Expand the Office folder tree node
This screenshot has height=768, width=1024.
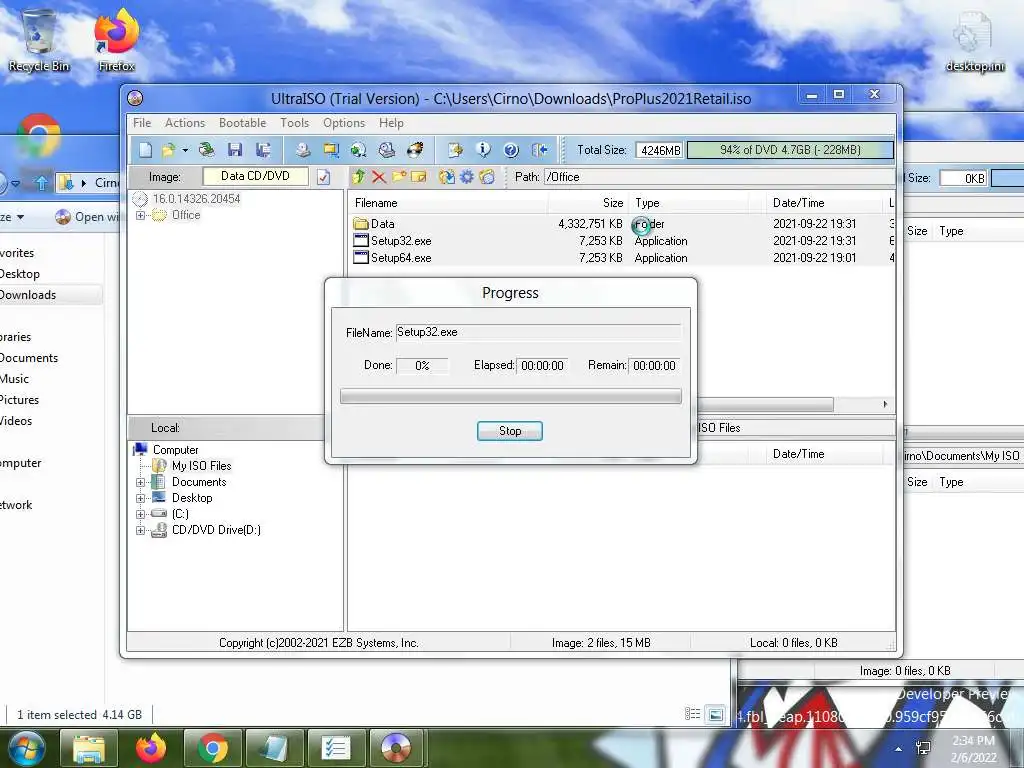[x=140, y=216]
